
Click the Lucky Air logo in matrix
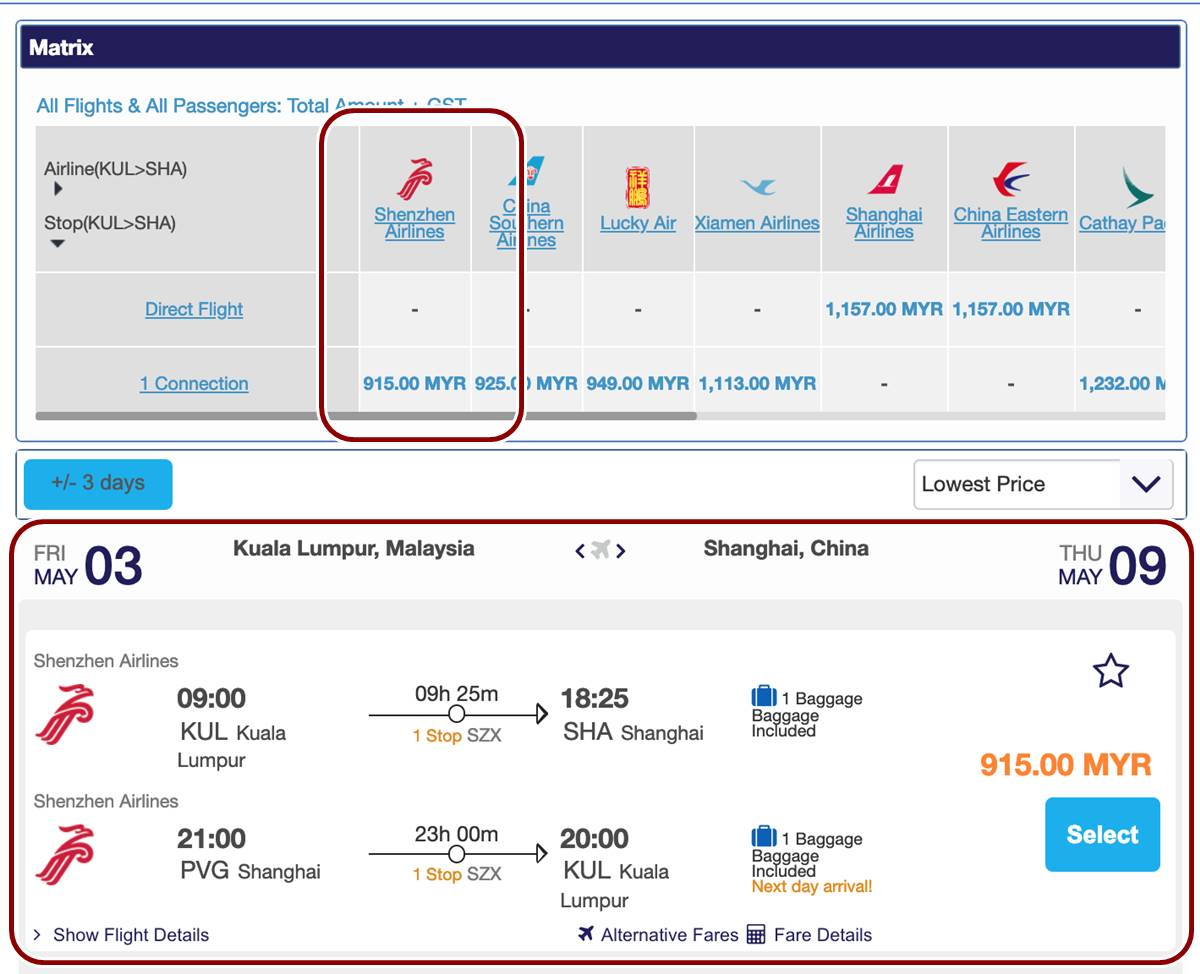click(x=638, y=188)
